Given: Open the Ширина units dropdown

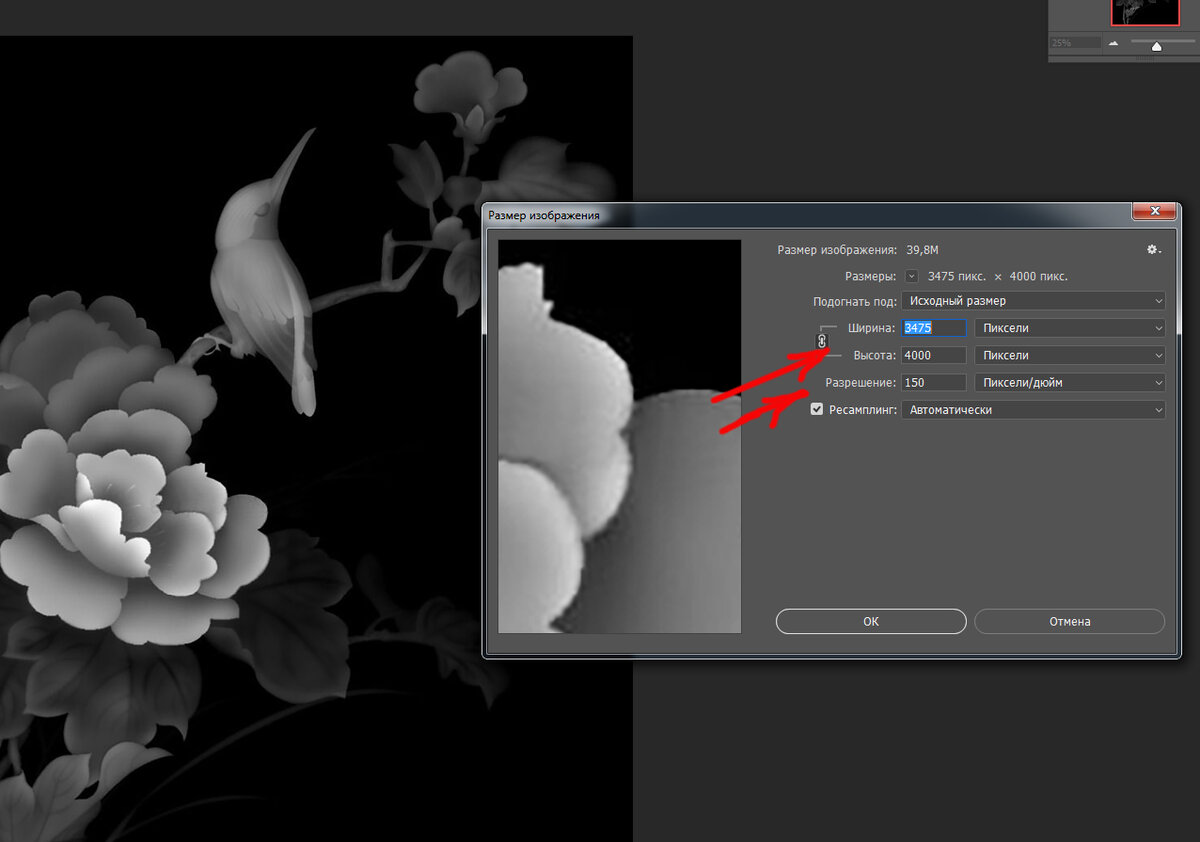Looking at the screenshot, I should point(1070,327).
